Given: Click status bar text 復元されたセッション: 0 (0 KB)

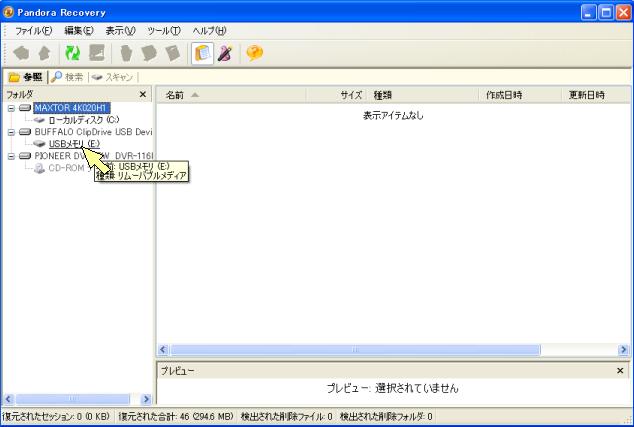Looking at the screenshot, I should click(x=56, y=416).
